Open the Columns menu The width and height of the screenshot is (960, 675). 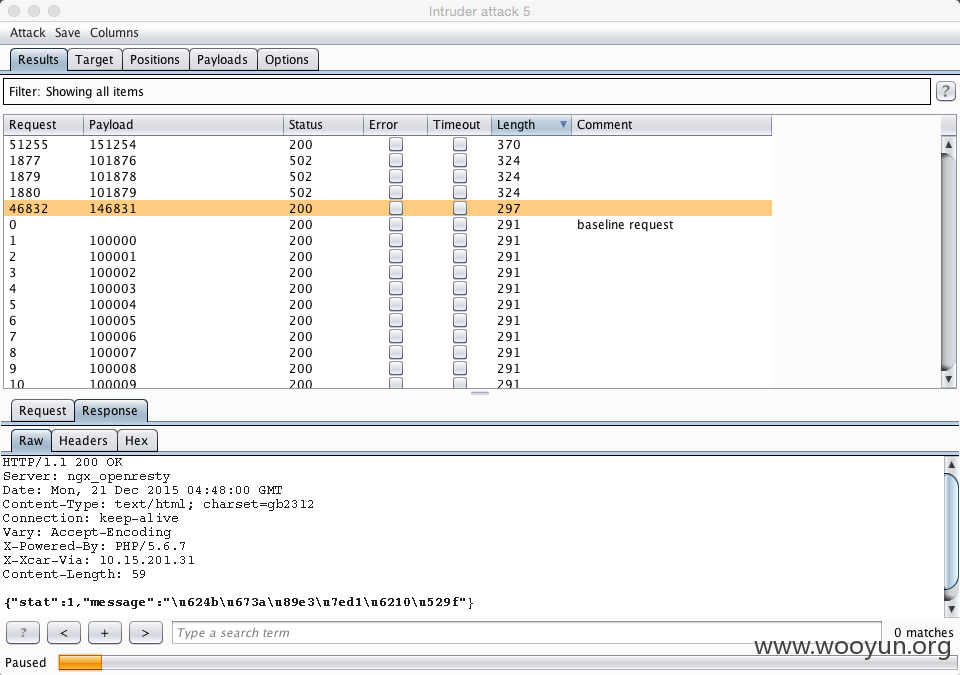pos(114,32)
